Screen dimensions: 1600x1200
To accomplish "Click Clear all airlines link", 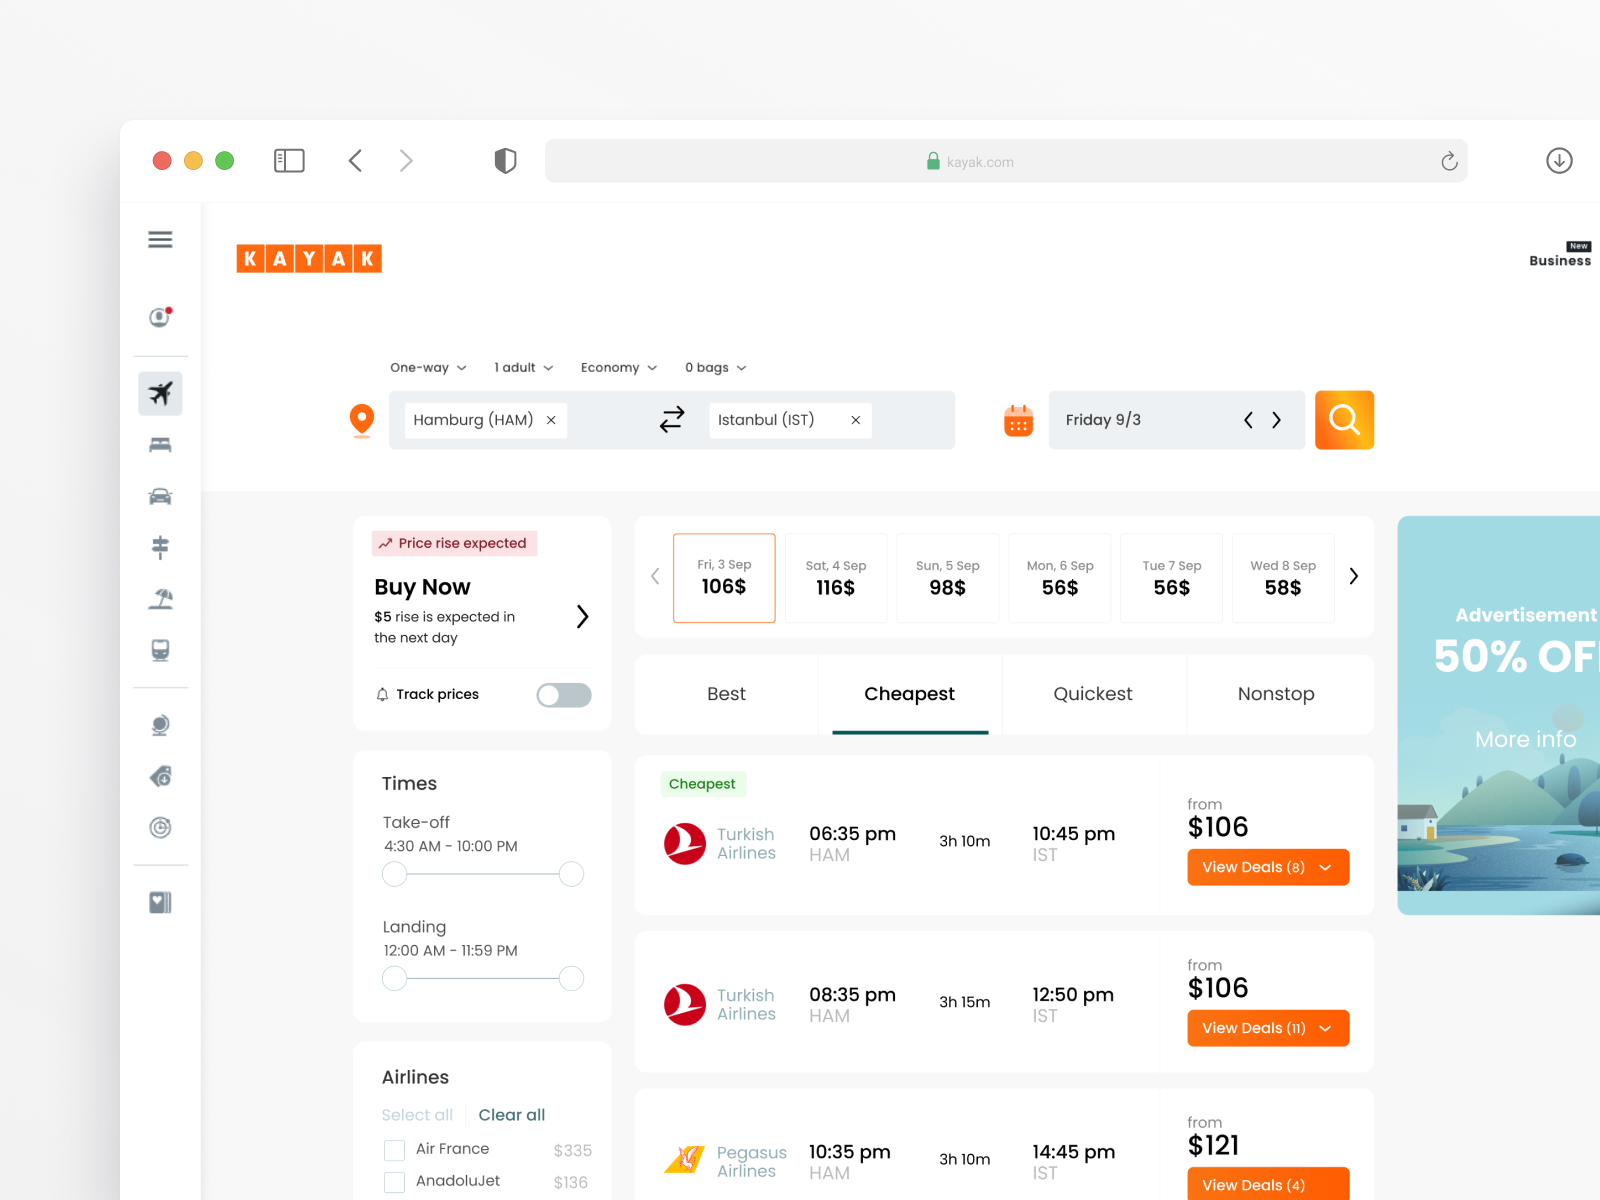I will pyautogui.click(x=512, y=1115).
